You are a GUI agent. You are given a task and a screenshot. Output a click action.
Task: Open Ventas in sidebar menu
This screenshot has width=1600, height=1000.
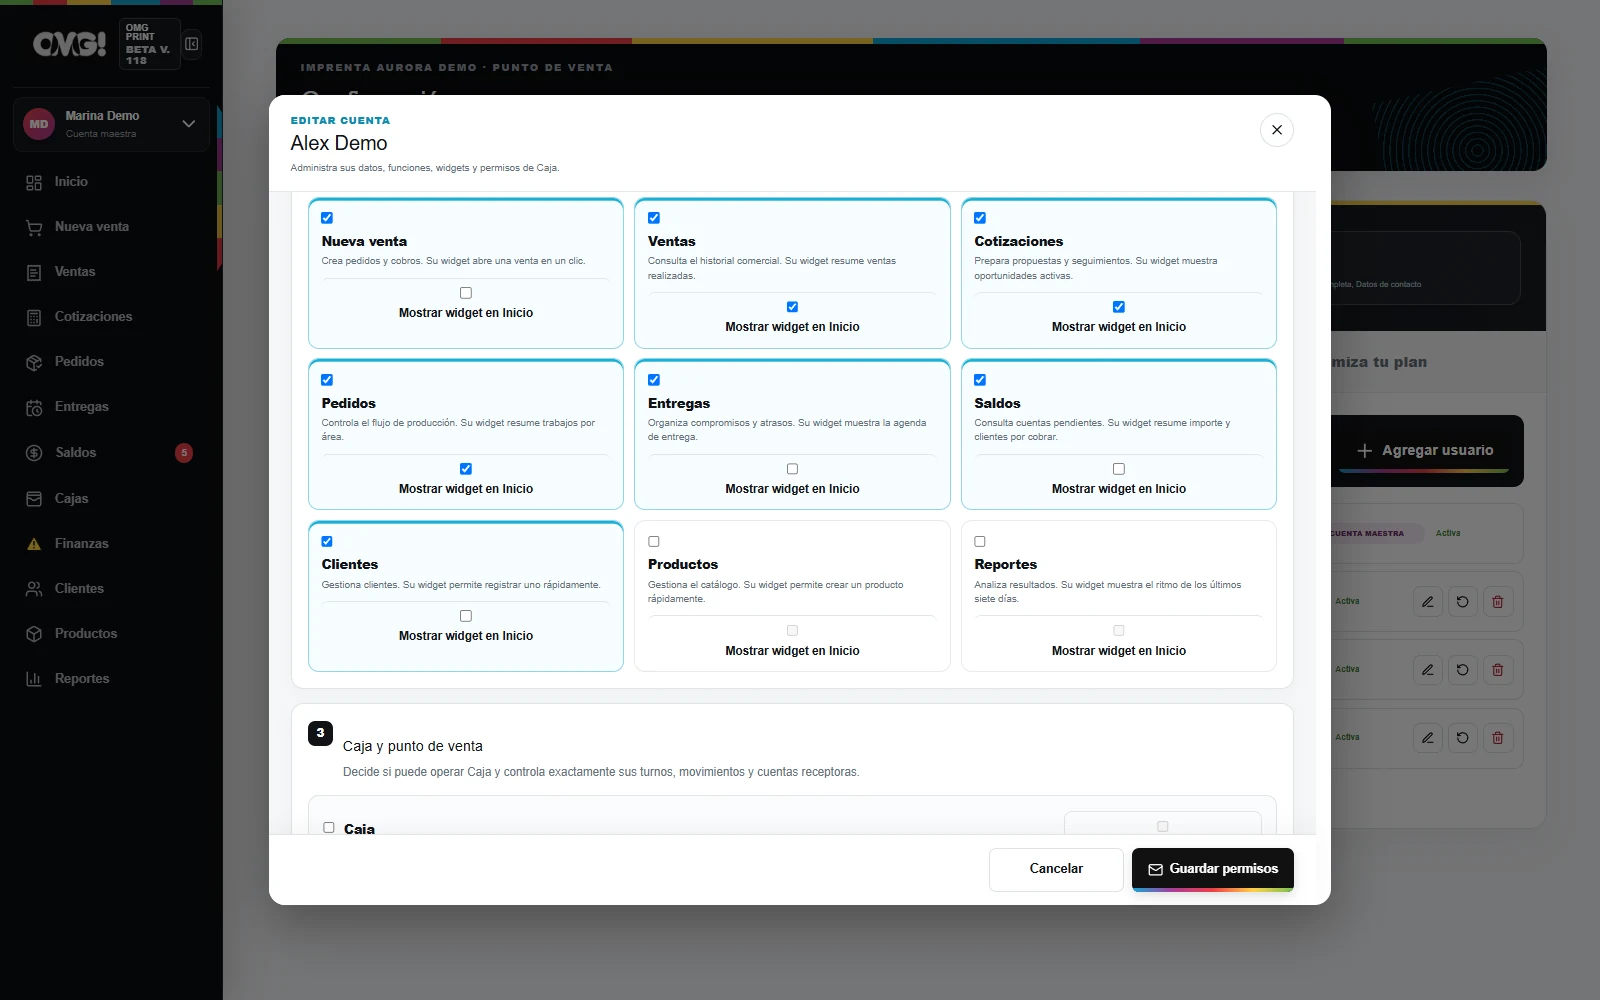pyautogui.click(x=75, y=272)
